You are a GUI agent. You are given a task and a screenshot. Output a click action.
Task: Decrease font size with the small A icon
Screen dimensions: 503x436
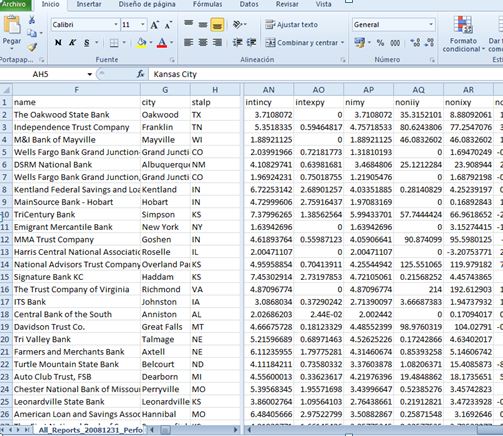[x=168, y=25]
